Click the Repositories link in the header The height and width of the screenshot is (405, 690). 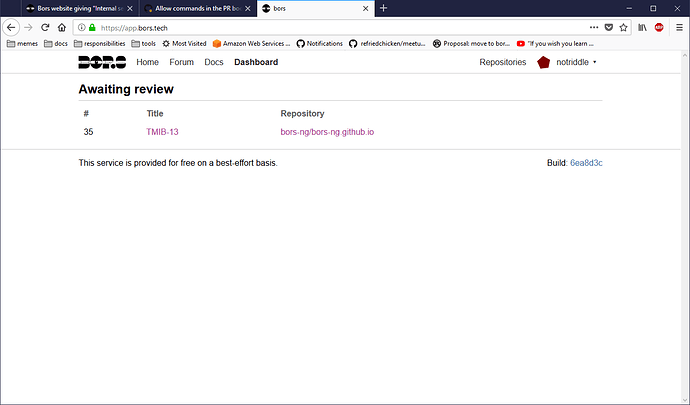coord(502,62)
